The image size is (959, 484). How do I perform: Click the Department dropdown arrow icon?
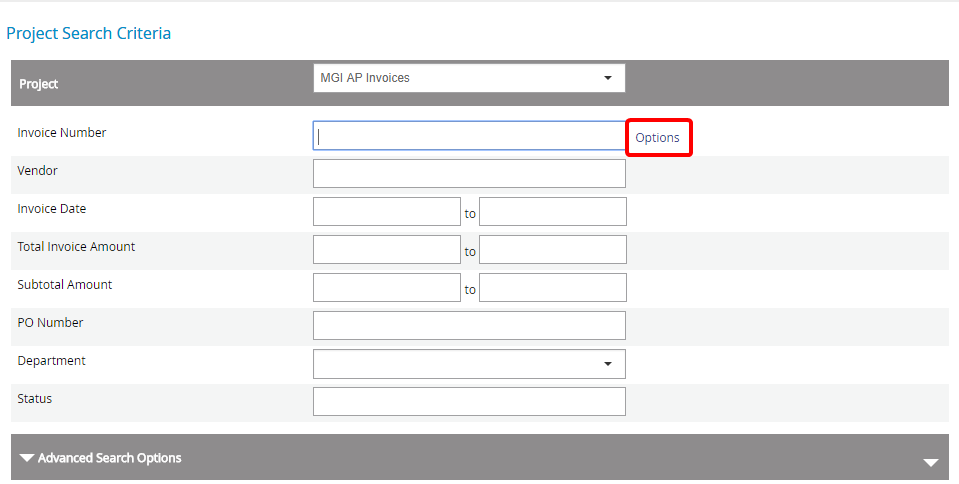608,364
